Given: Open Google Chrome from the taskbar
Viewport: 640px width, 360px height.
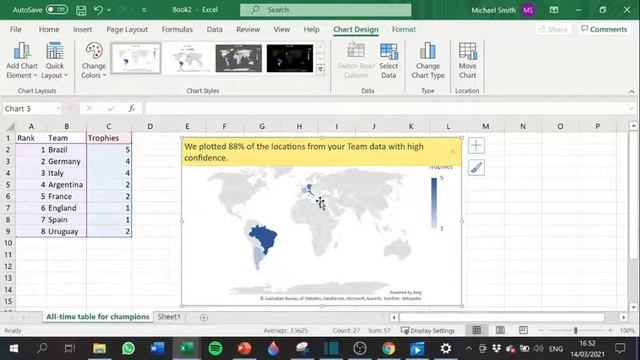Looking at the screenshot, I should (x=388, y=349).
